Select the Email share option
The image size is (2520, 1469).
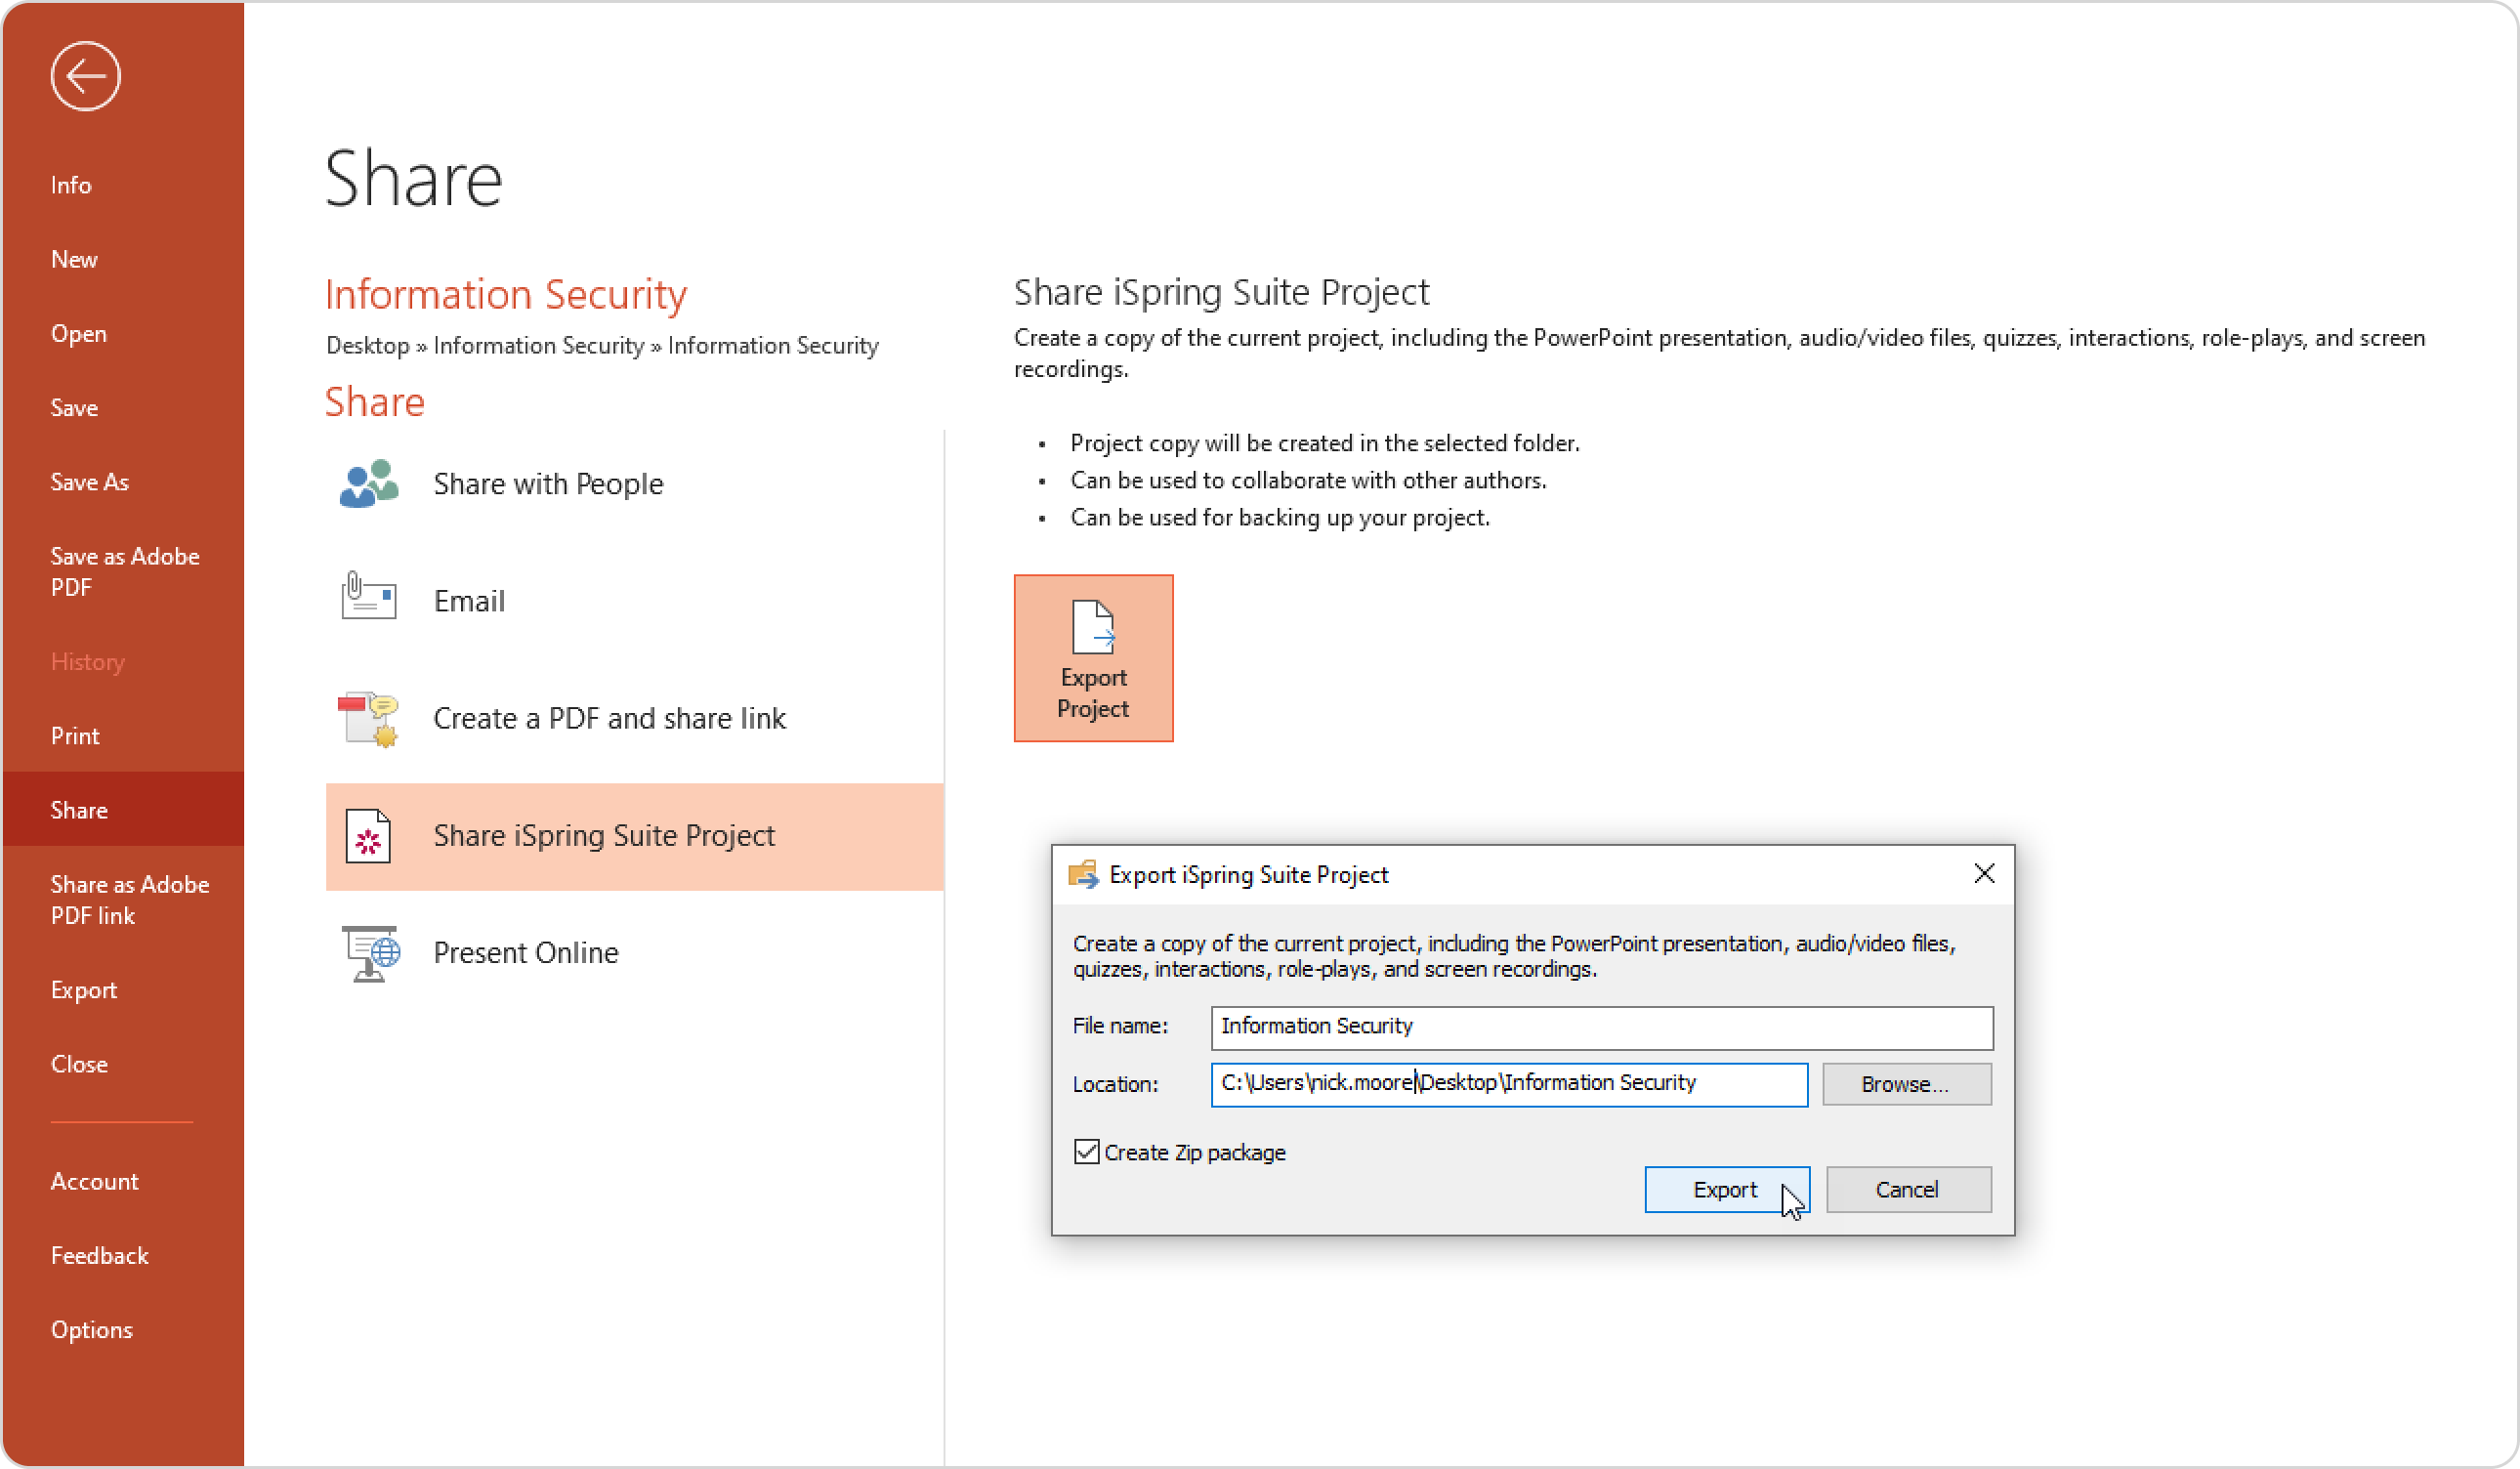(x=634, y=601)
